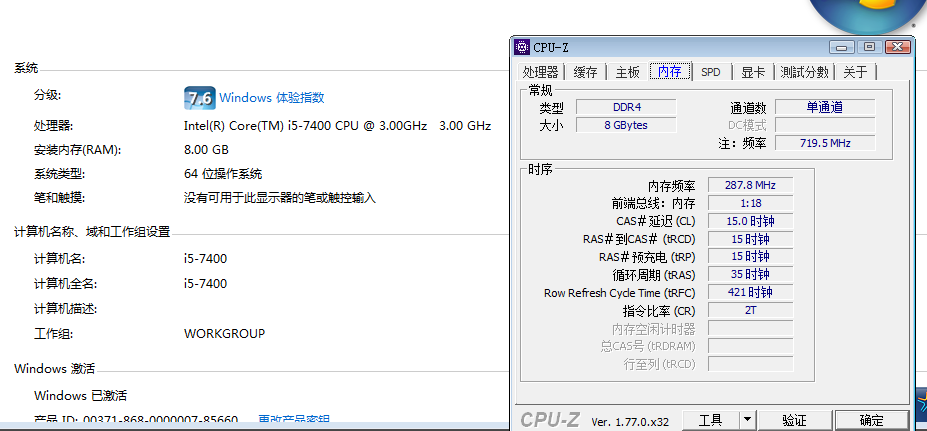Click the tRFC 421 时钟 value
The height and width of the screenshot is (431, 927).
coord(750,292)
